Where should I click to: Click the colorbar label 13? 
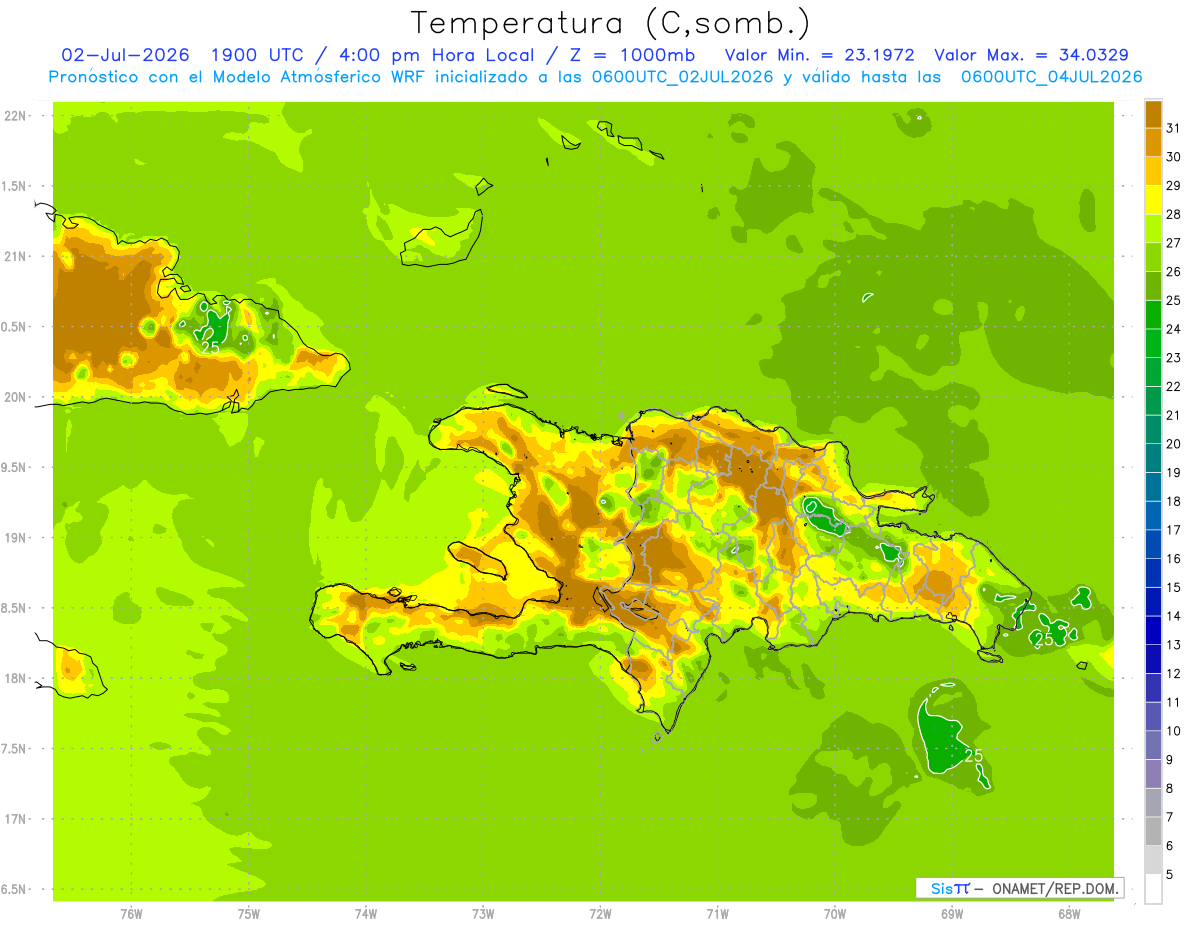tap(1173, 645)
